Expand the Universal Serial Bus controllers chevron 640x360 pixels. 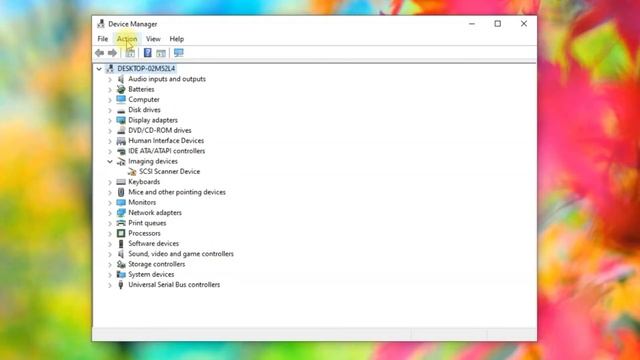[110, 285]
